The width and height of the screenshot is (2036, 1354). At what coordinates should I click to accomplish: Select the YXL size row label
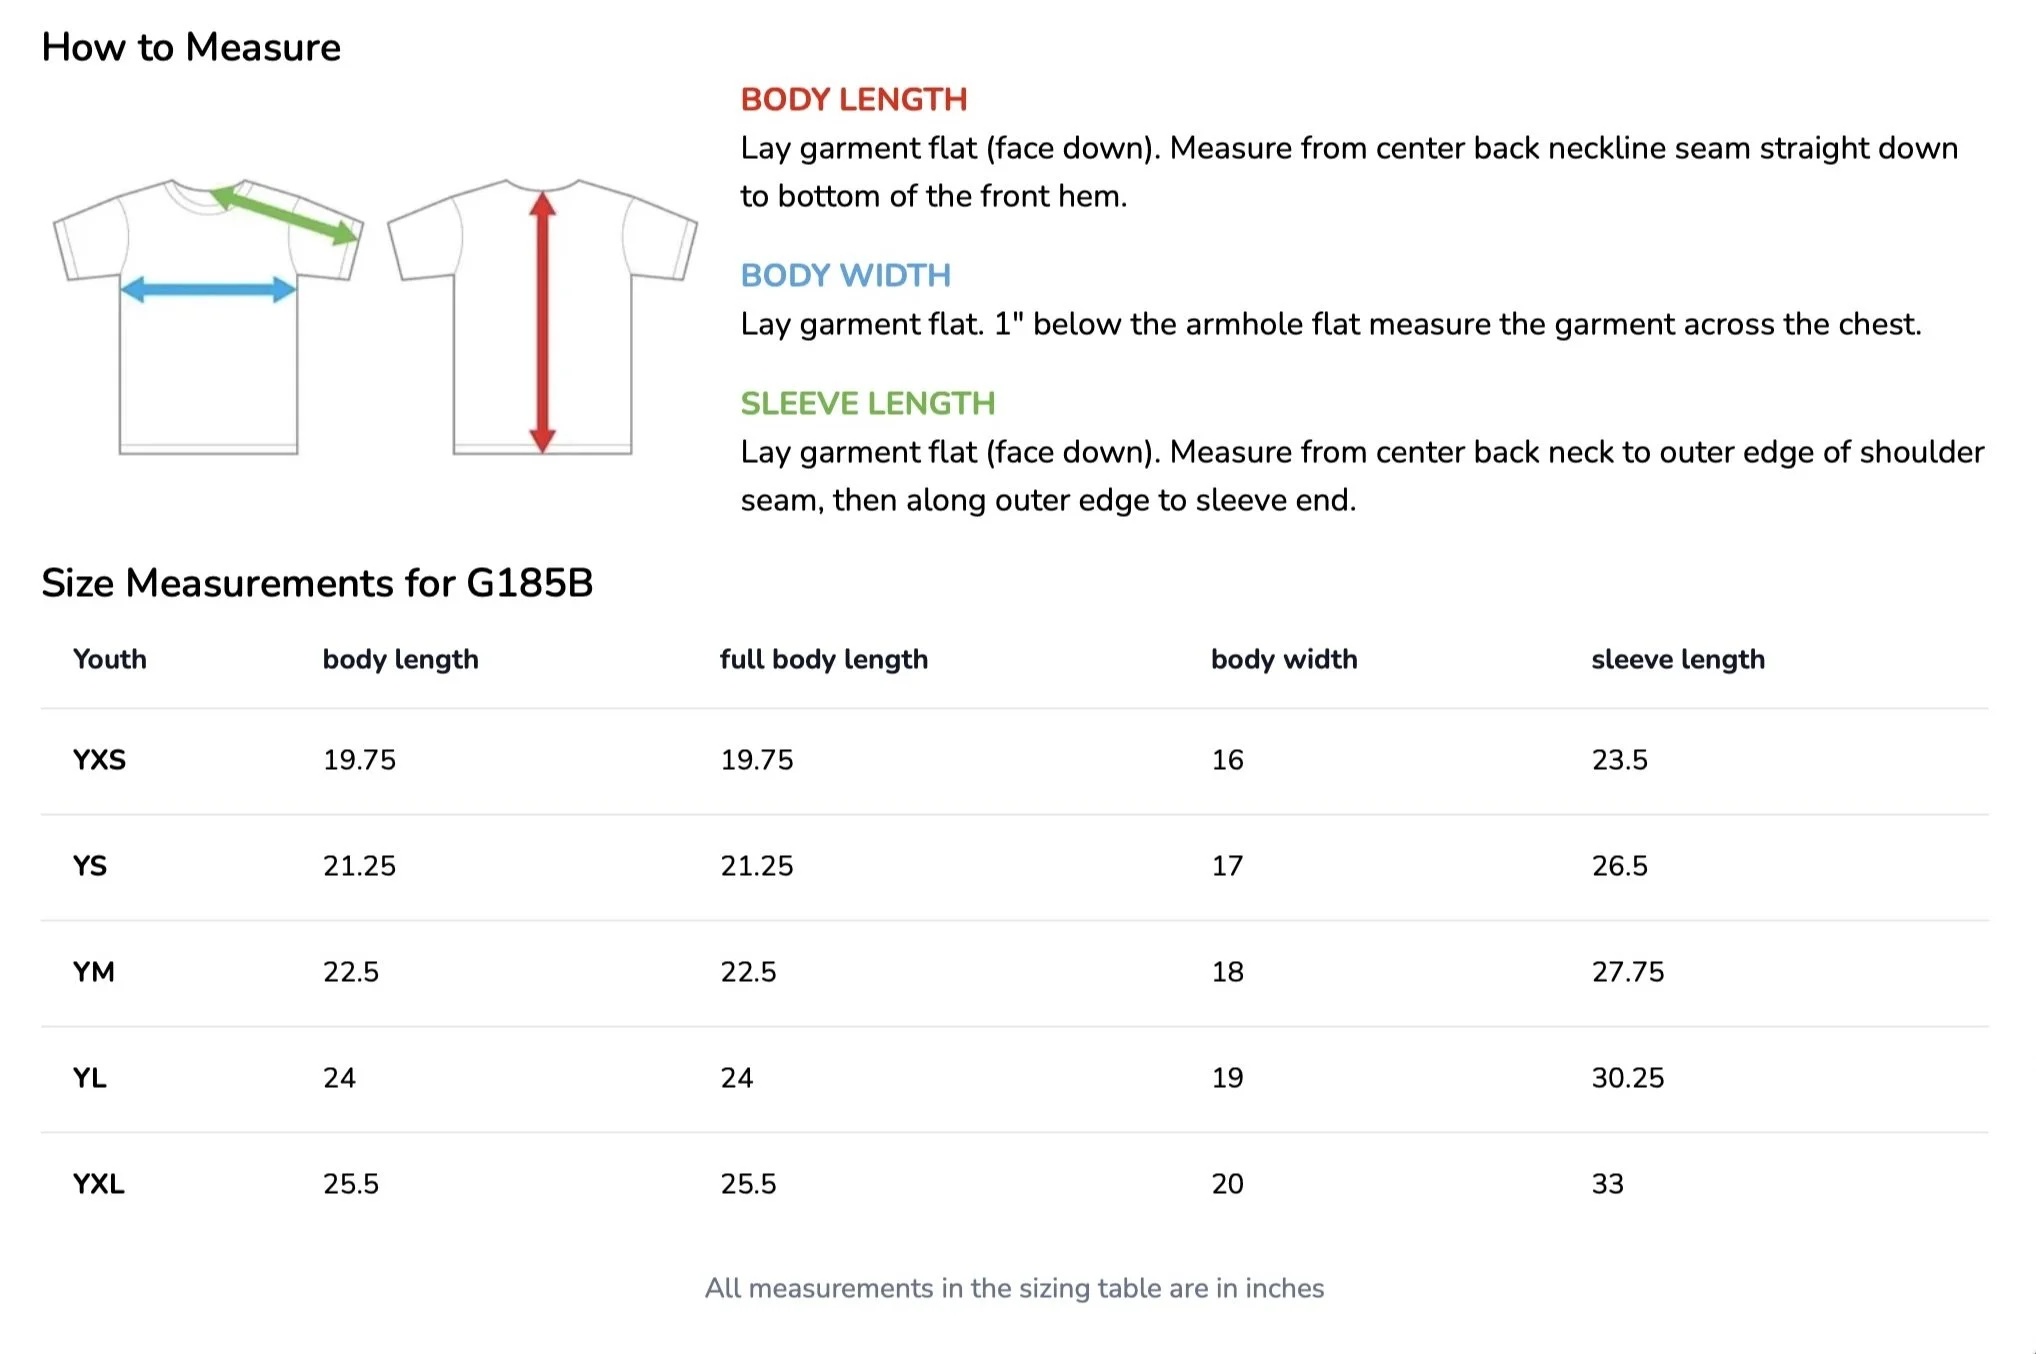click(x=98, y=1184)
